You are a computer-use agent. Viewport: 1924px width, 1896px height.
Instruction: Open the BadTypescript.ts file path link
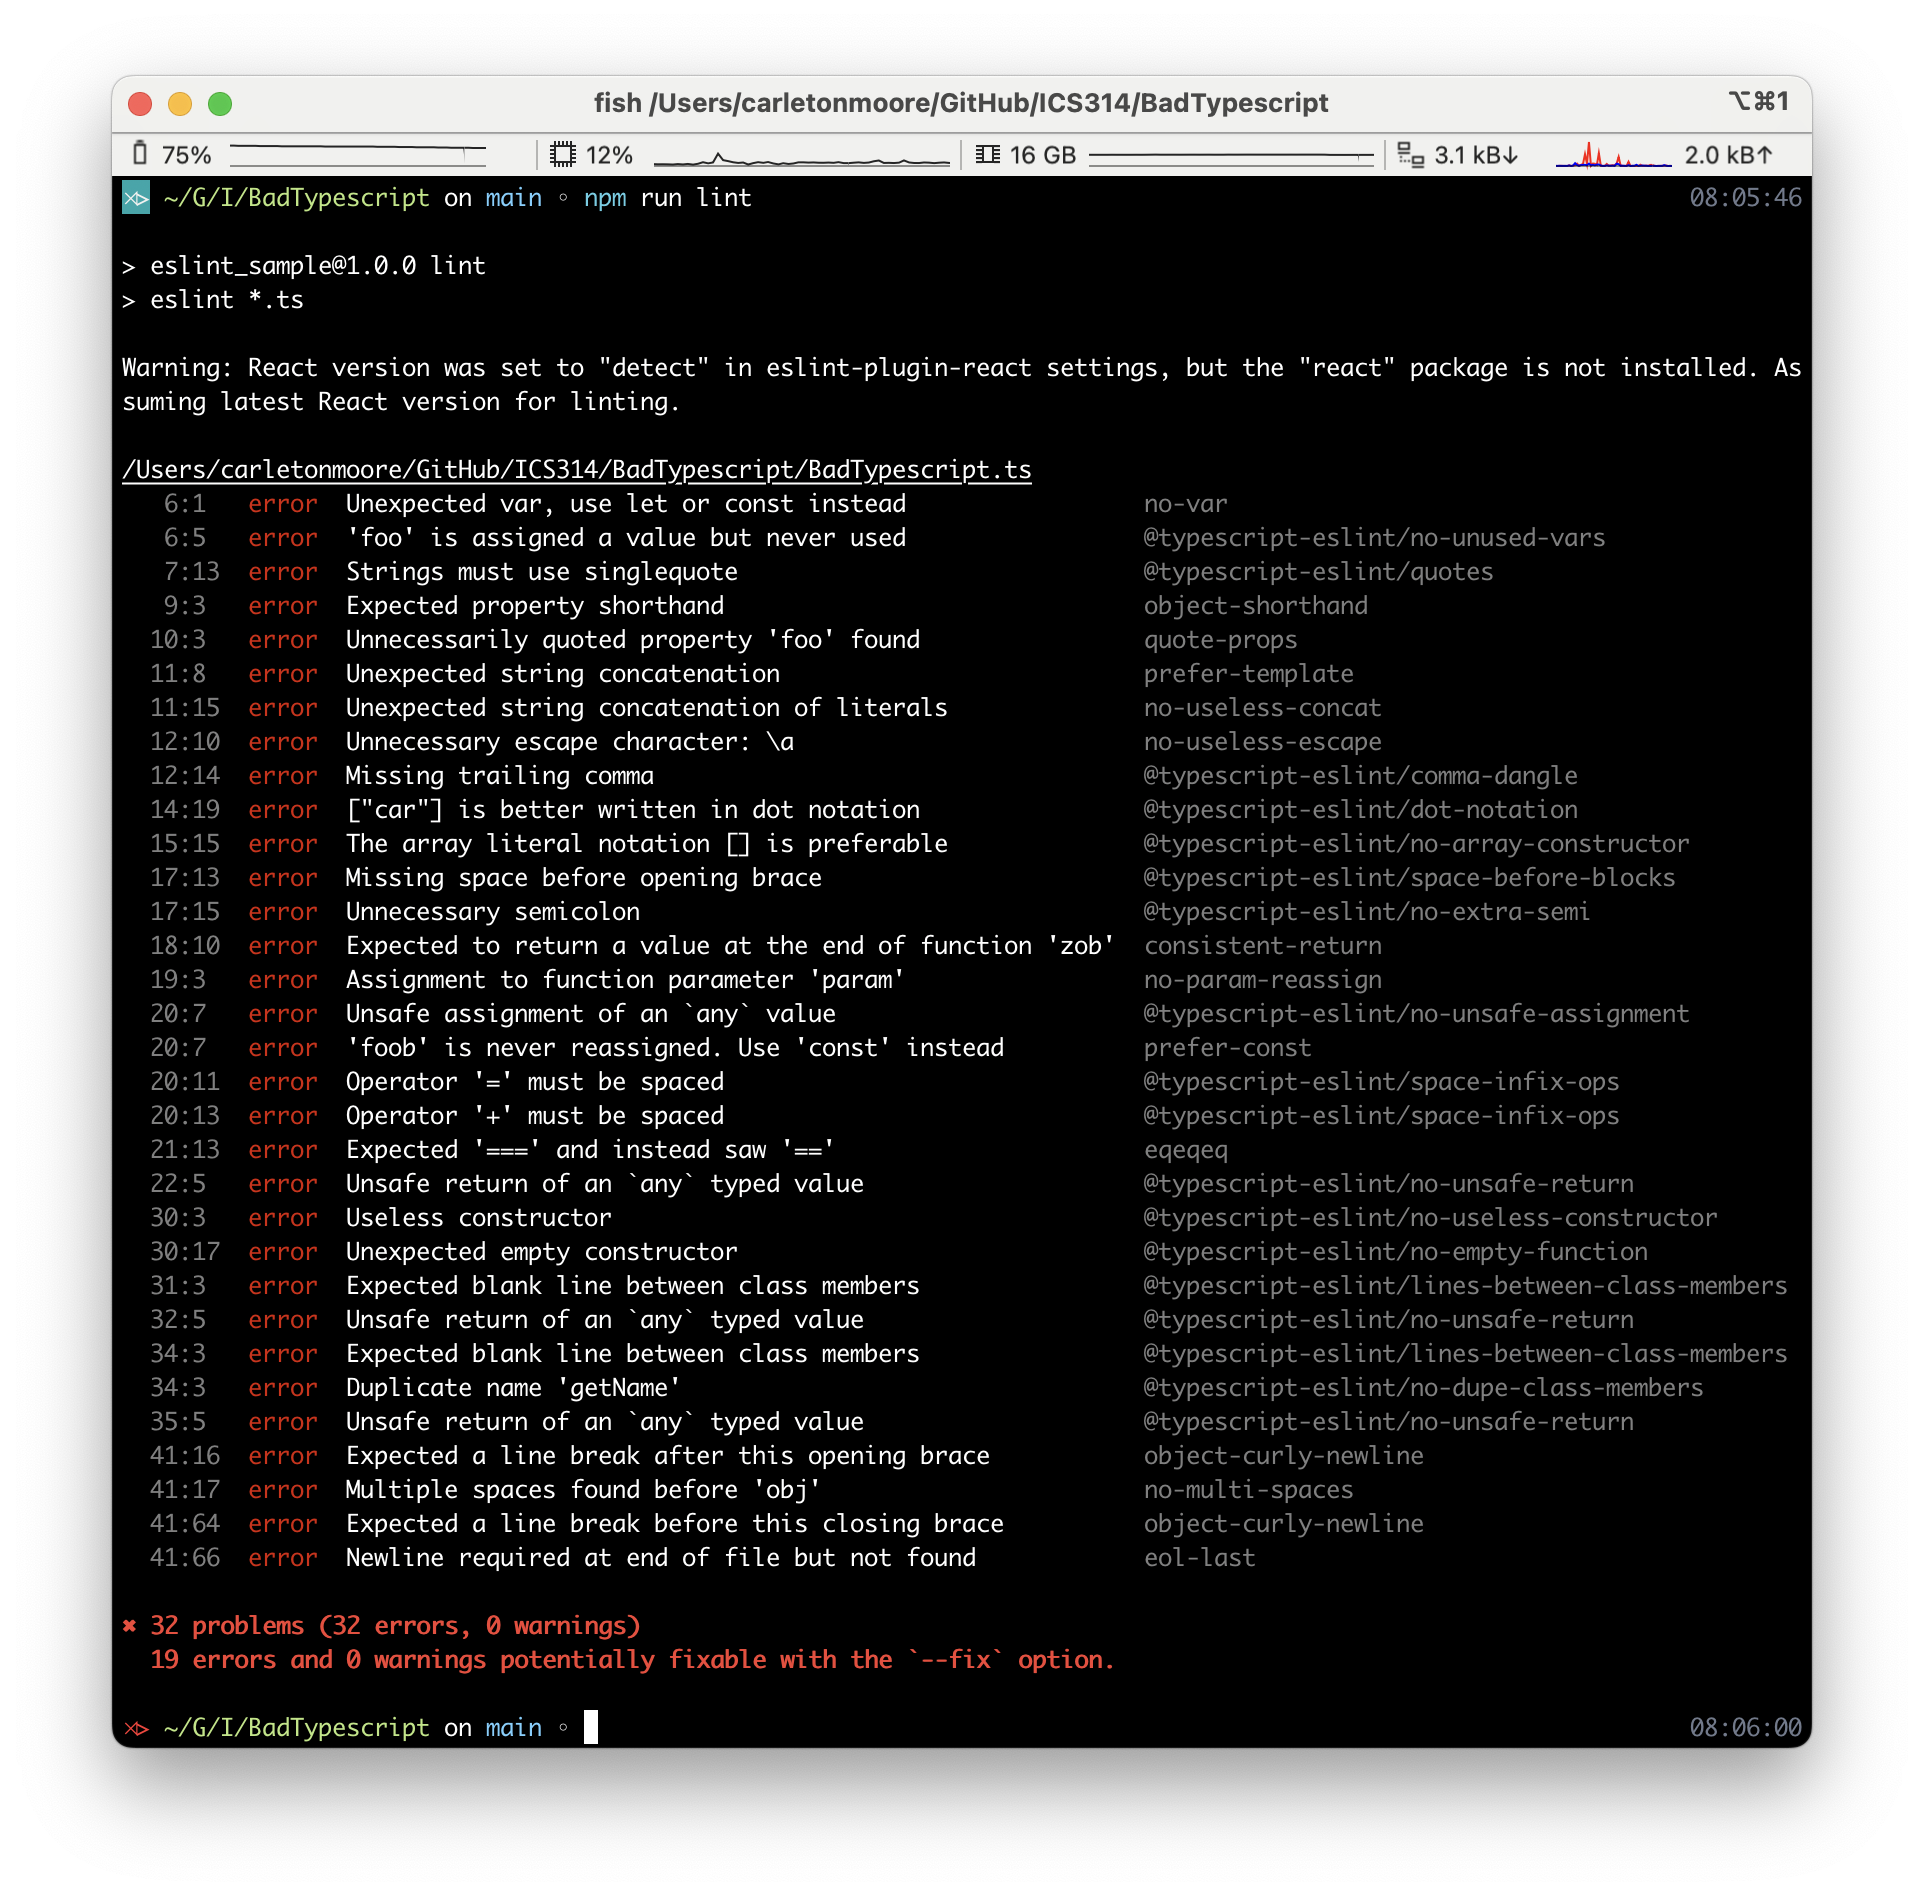click(x=576, y=470)
